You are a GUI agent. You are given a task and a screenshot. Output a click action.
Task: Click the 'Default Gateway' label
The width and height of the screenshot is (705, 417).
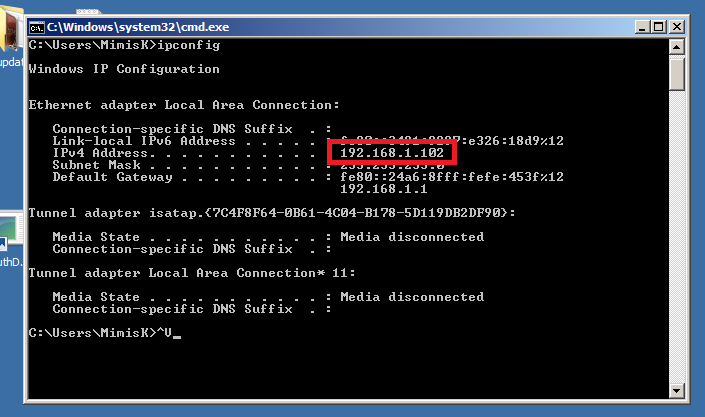(112, 177)
